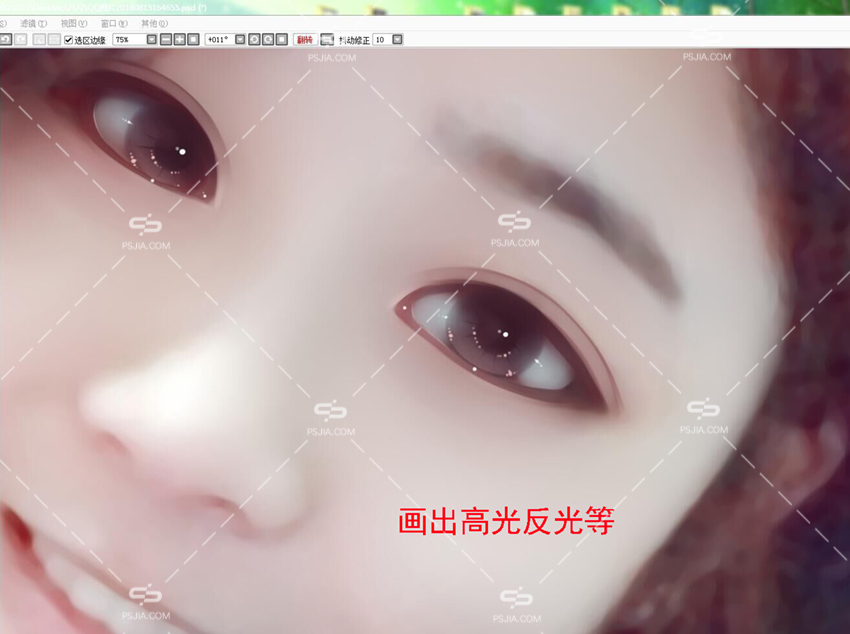Open the 滤镜(T) menu
Image resolution: width=850 pixels, height=634 pixels.
(x=34, y=23)
